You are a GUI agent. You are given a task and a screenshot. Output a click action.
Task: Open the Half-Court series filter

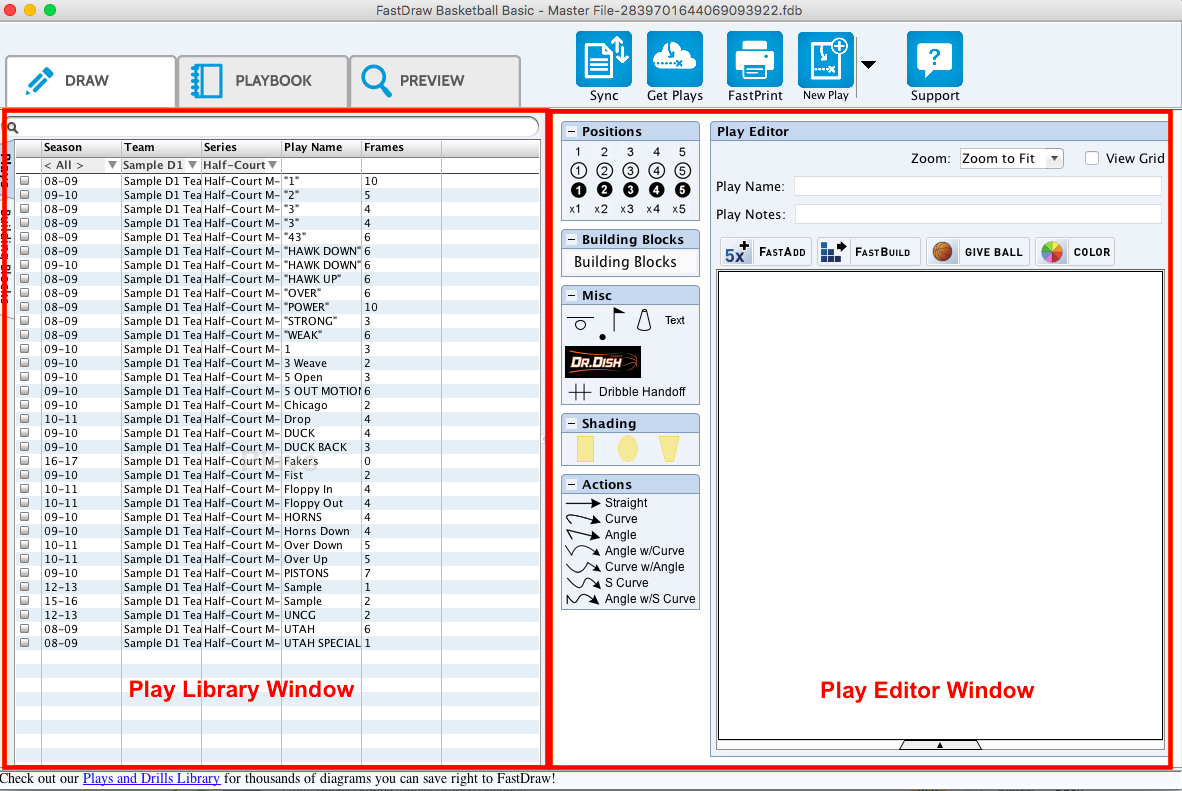pyautogui.click(x=273, y=165)
